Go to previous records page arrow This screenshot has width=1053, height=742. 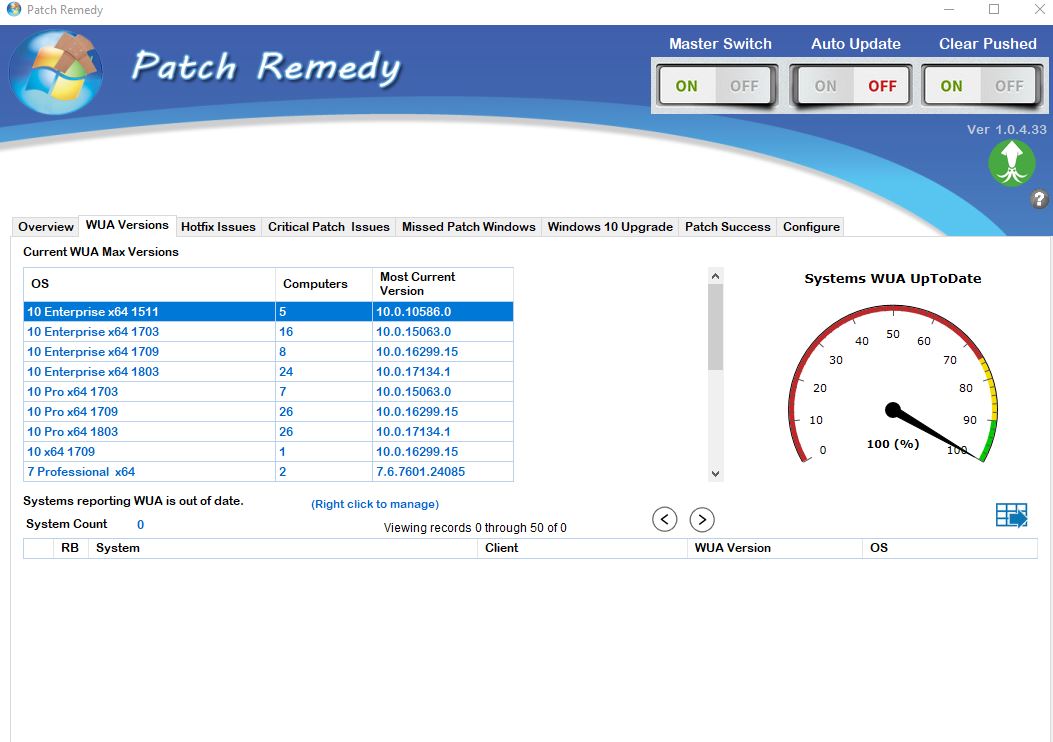coord(665,519)
